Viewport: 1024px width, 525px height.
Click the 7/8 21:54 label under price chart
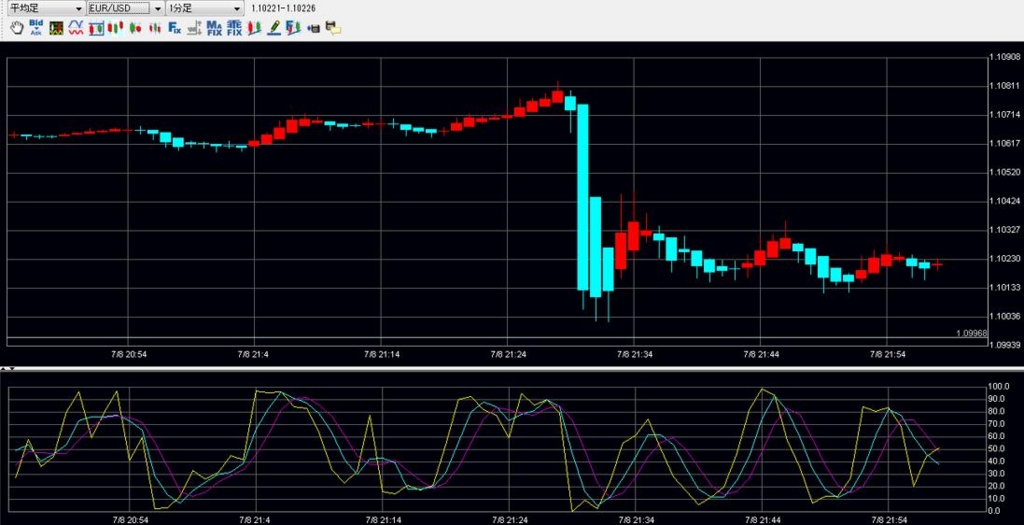click(x=888, y=355)
